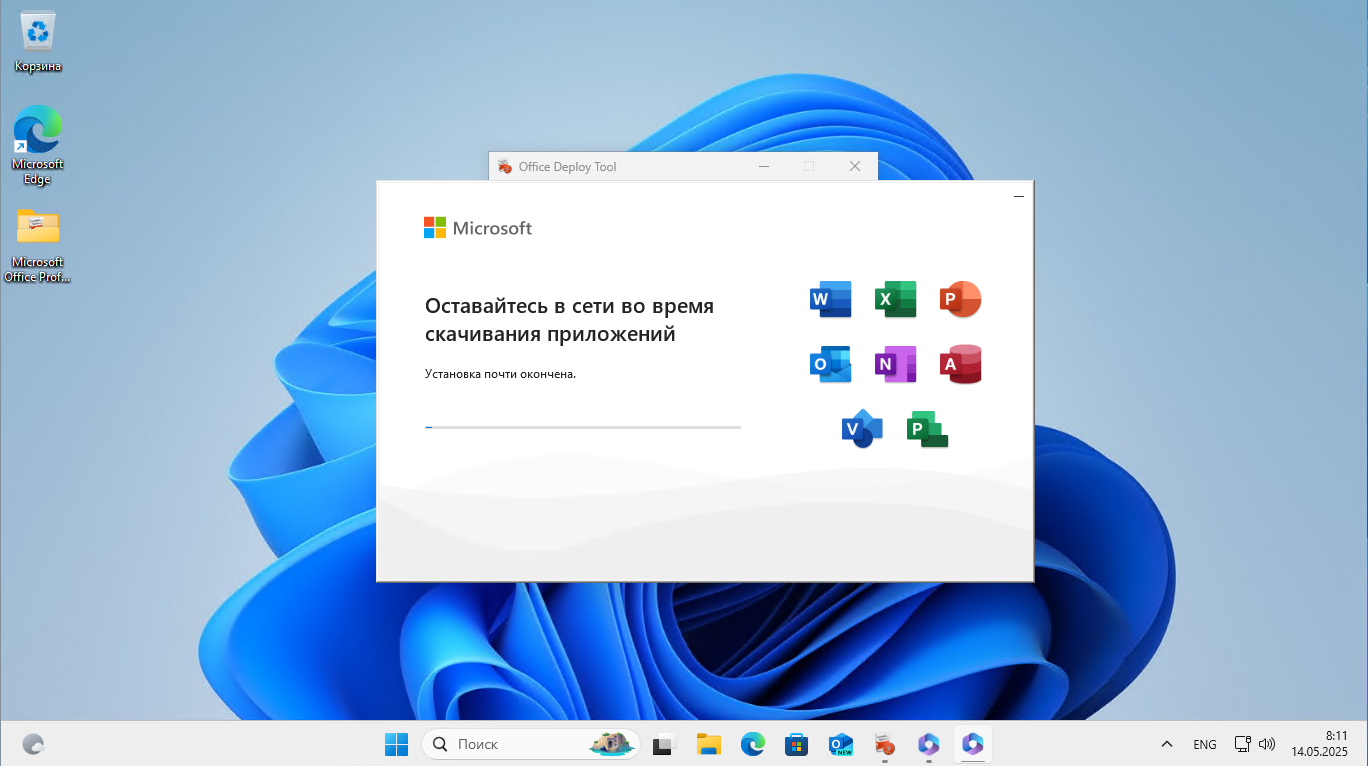Open the volume tray icon

pos(1267,744)
